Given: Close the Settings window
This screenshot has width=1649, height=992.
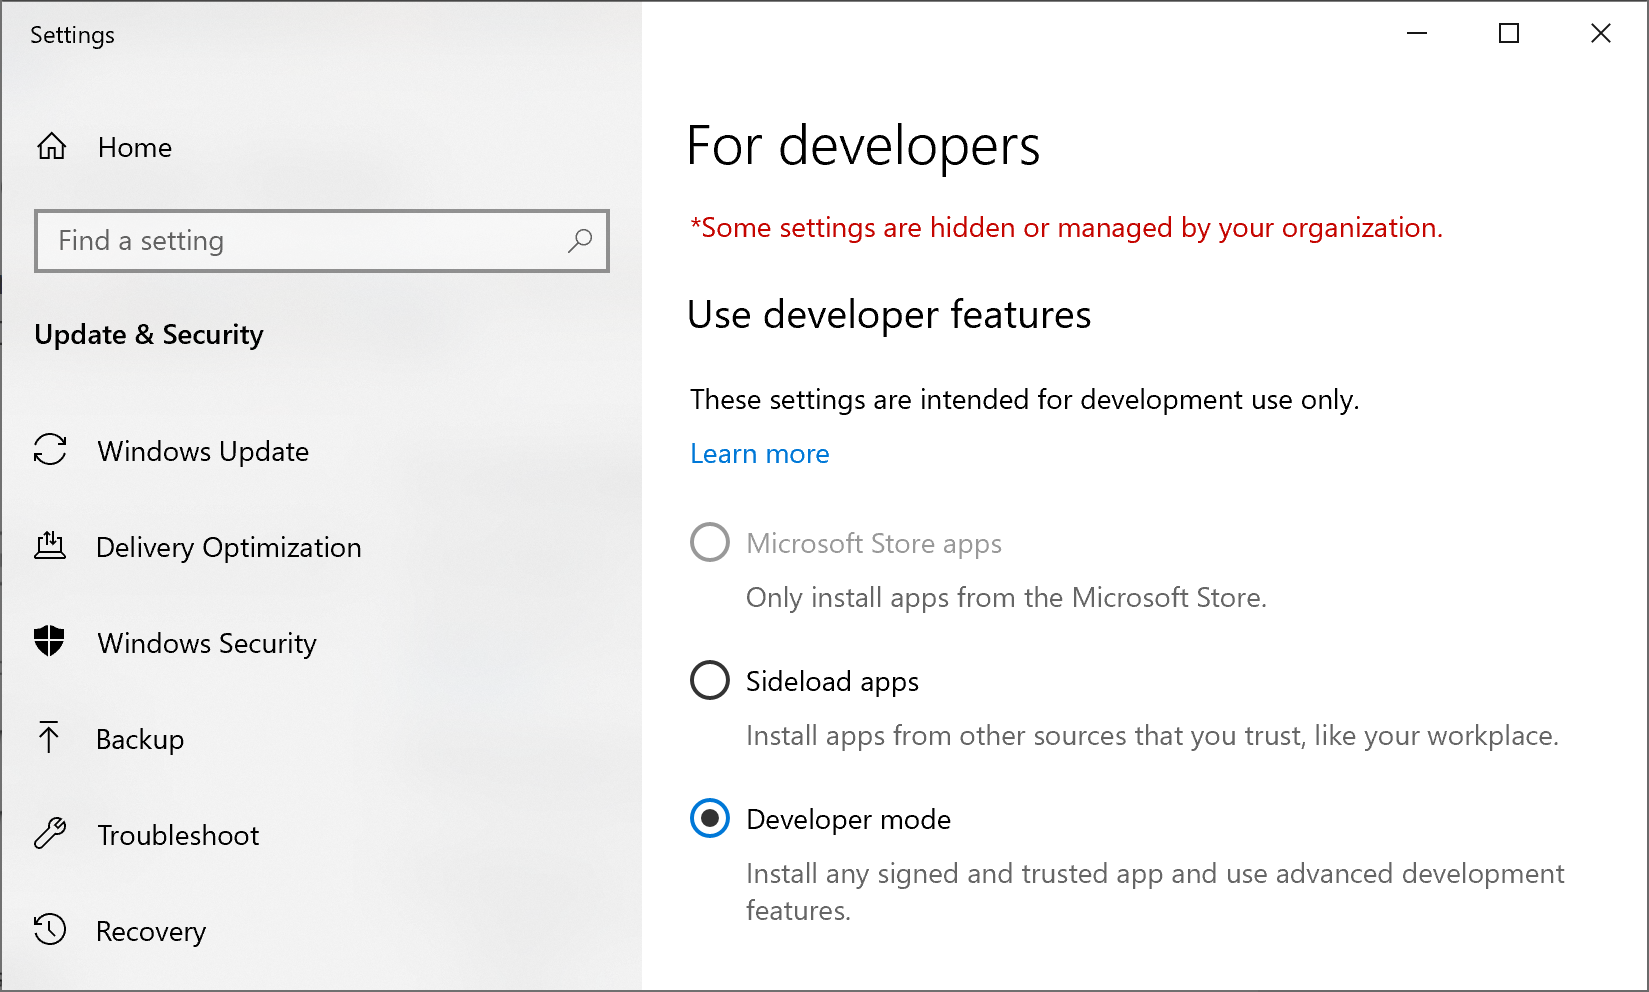Looking at the screenshot, I should (x=1600, y=34).
